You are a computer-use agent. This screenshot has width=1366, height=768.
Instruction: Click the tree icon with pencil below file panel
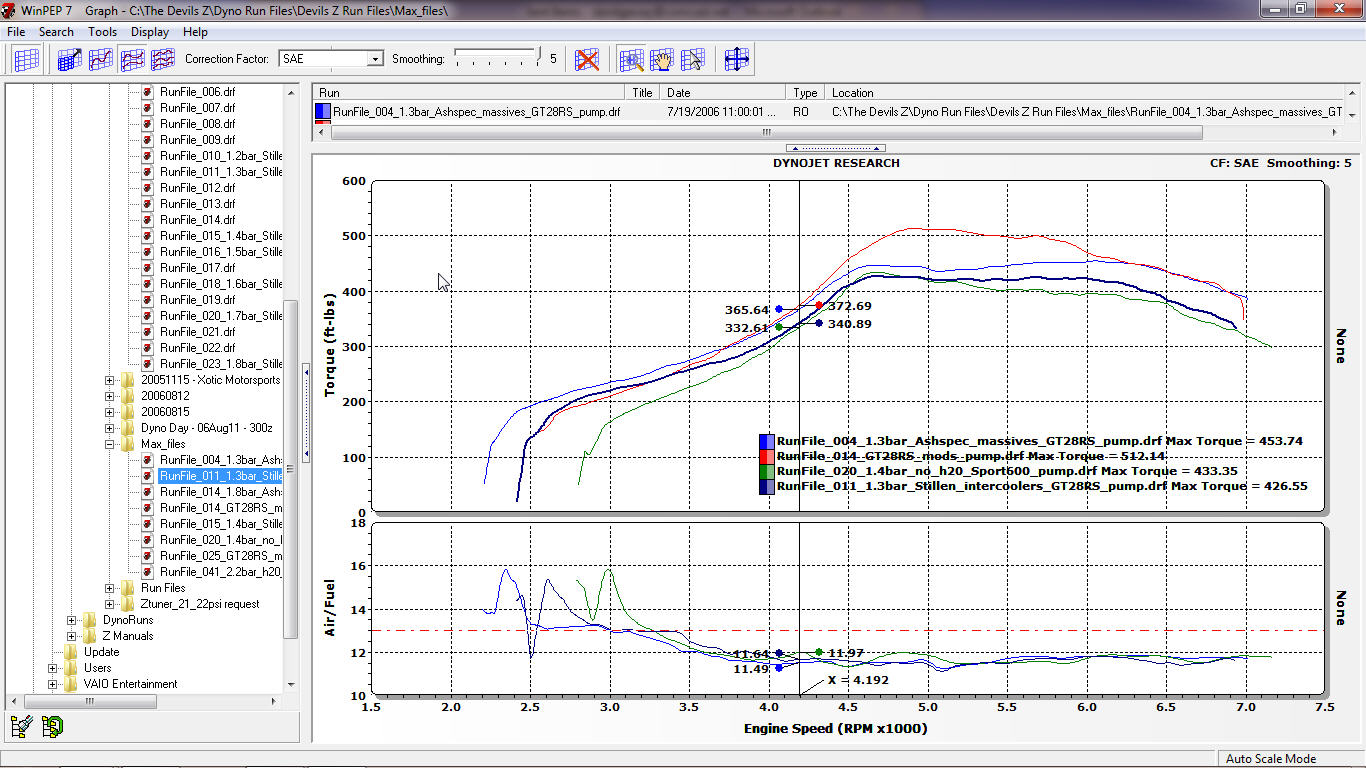click(22, 727)
